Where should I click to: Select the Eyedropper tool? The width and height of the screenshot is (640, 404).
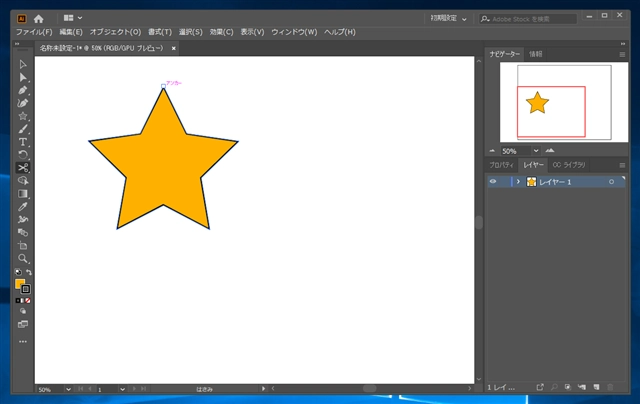point(23,206)
